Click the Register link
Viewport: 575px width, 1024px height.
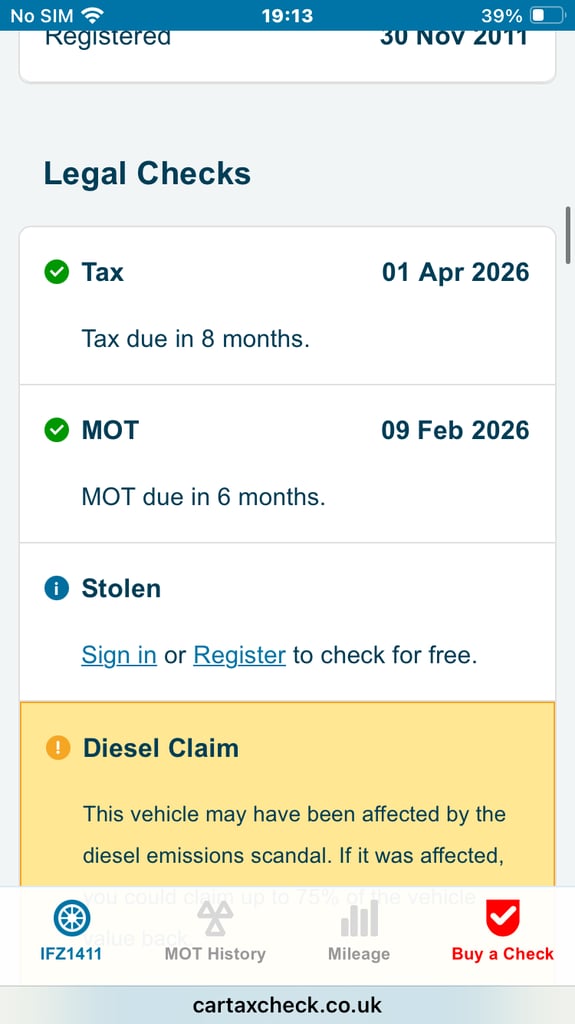point(239,655)
